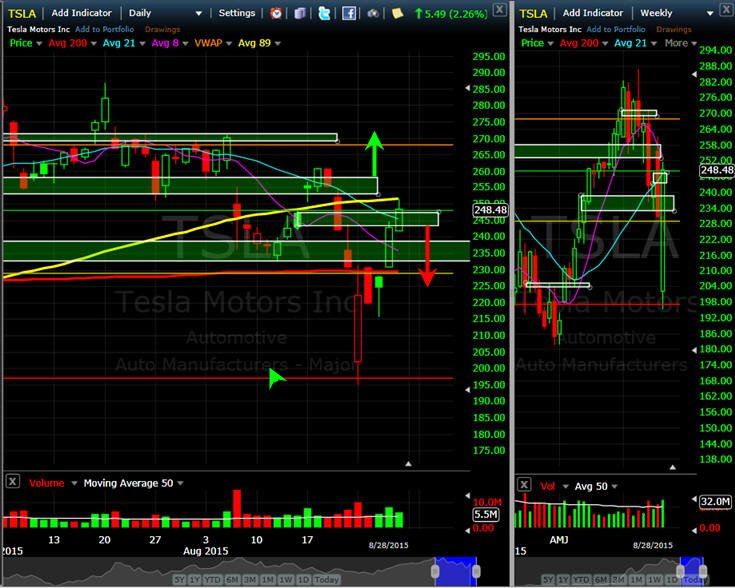Share chart via the Facebook icon
This screenshot has width=735, height=588.
(x=349, y=13)
